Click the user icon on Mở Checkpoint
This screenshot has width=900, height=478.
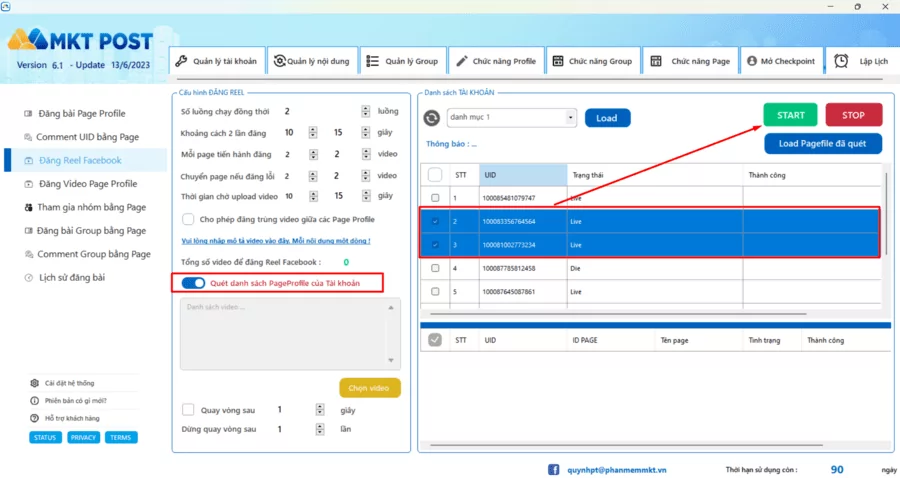[752, 61]
